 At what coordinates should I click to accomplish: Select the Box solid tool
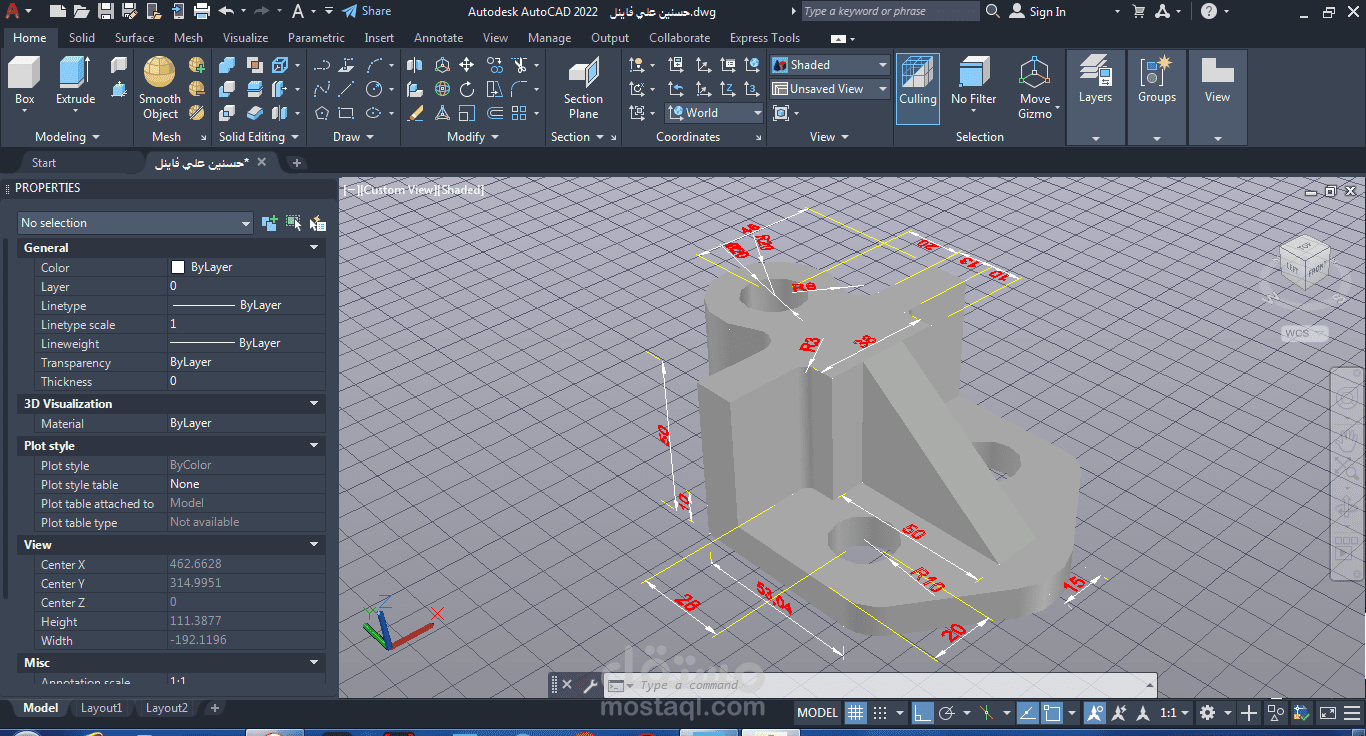(x=24, y=82)
